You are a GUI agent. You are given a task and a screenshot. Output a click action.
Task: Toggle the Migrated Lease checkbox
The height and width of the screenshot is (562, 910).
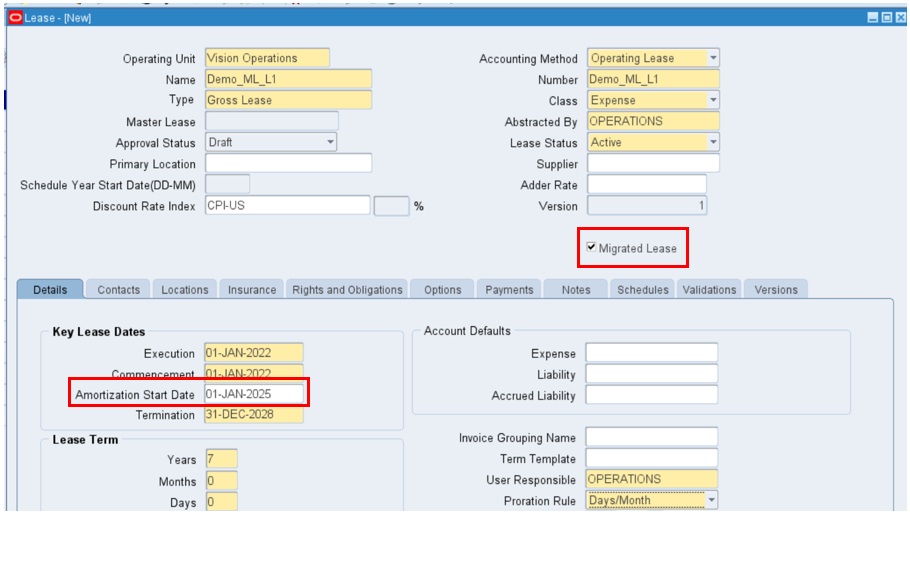click(591, 247)
